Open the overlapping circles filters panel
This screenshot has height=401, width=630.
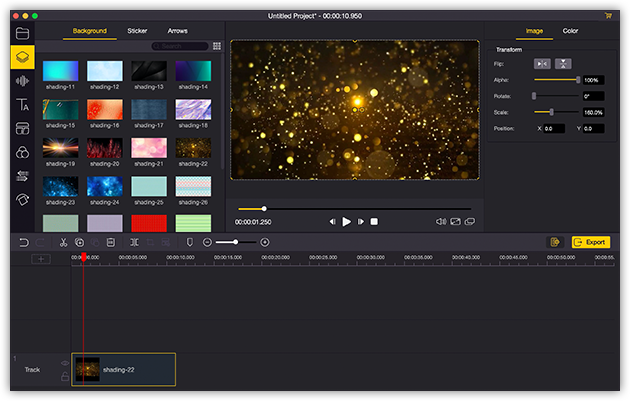coord(22,152)
